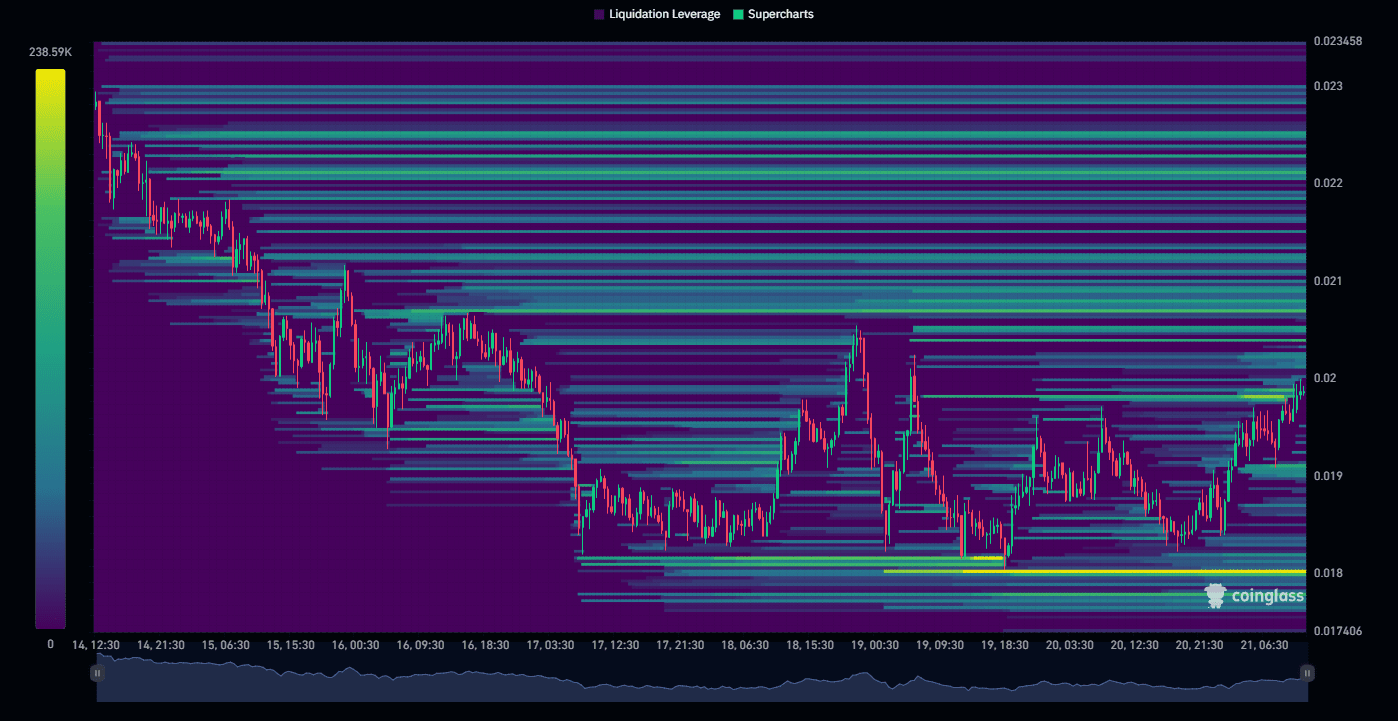The width and height of the screenshot is (1398, 721).
Task: Click the "14, 12:30" time axis label
Action: 97,646
